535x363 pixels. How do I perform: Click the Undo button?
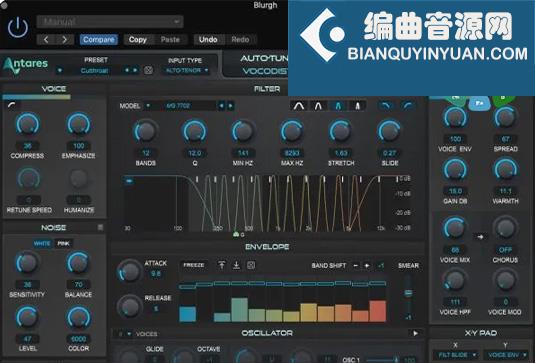click(x=208, y=40)
